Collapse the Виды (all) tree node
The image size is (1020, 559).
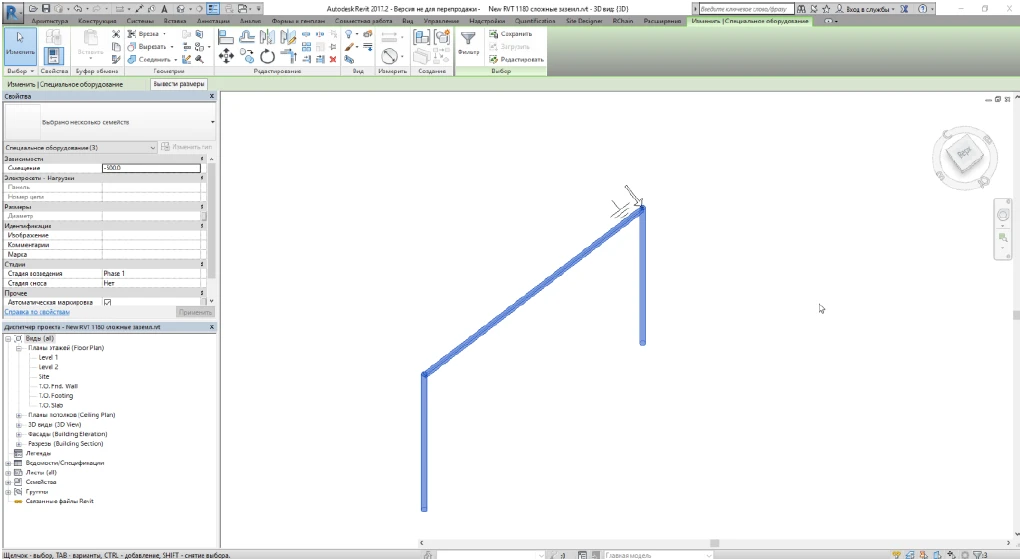click(x=9, y=338)
